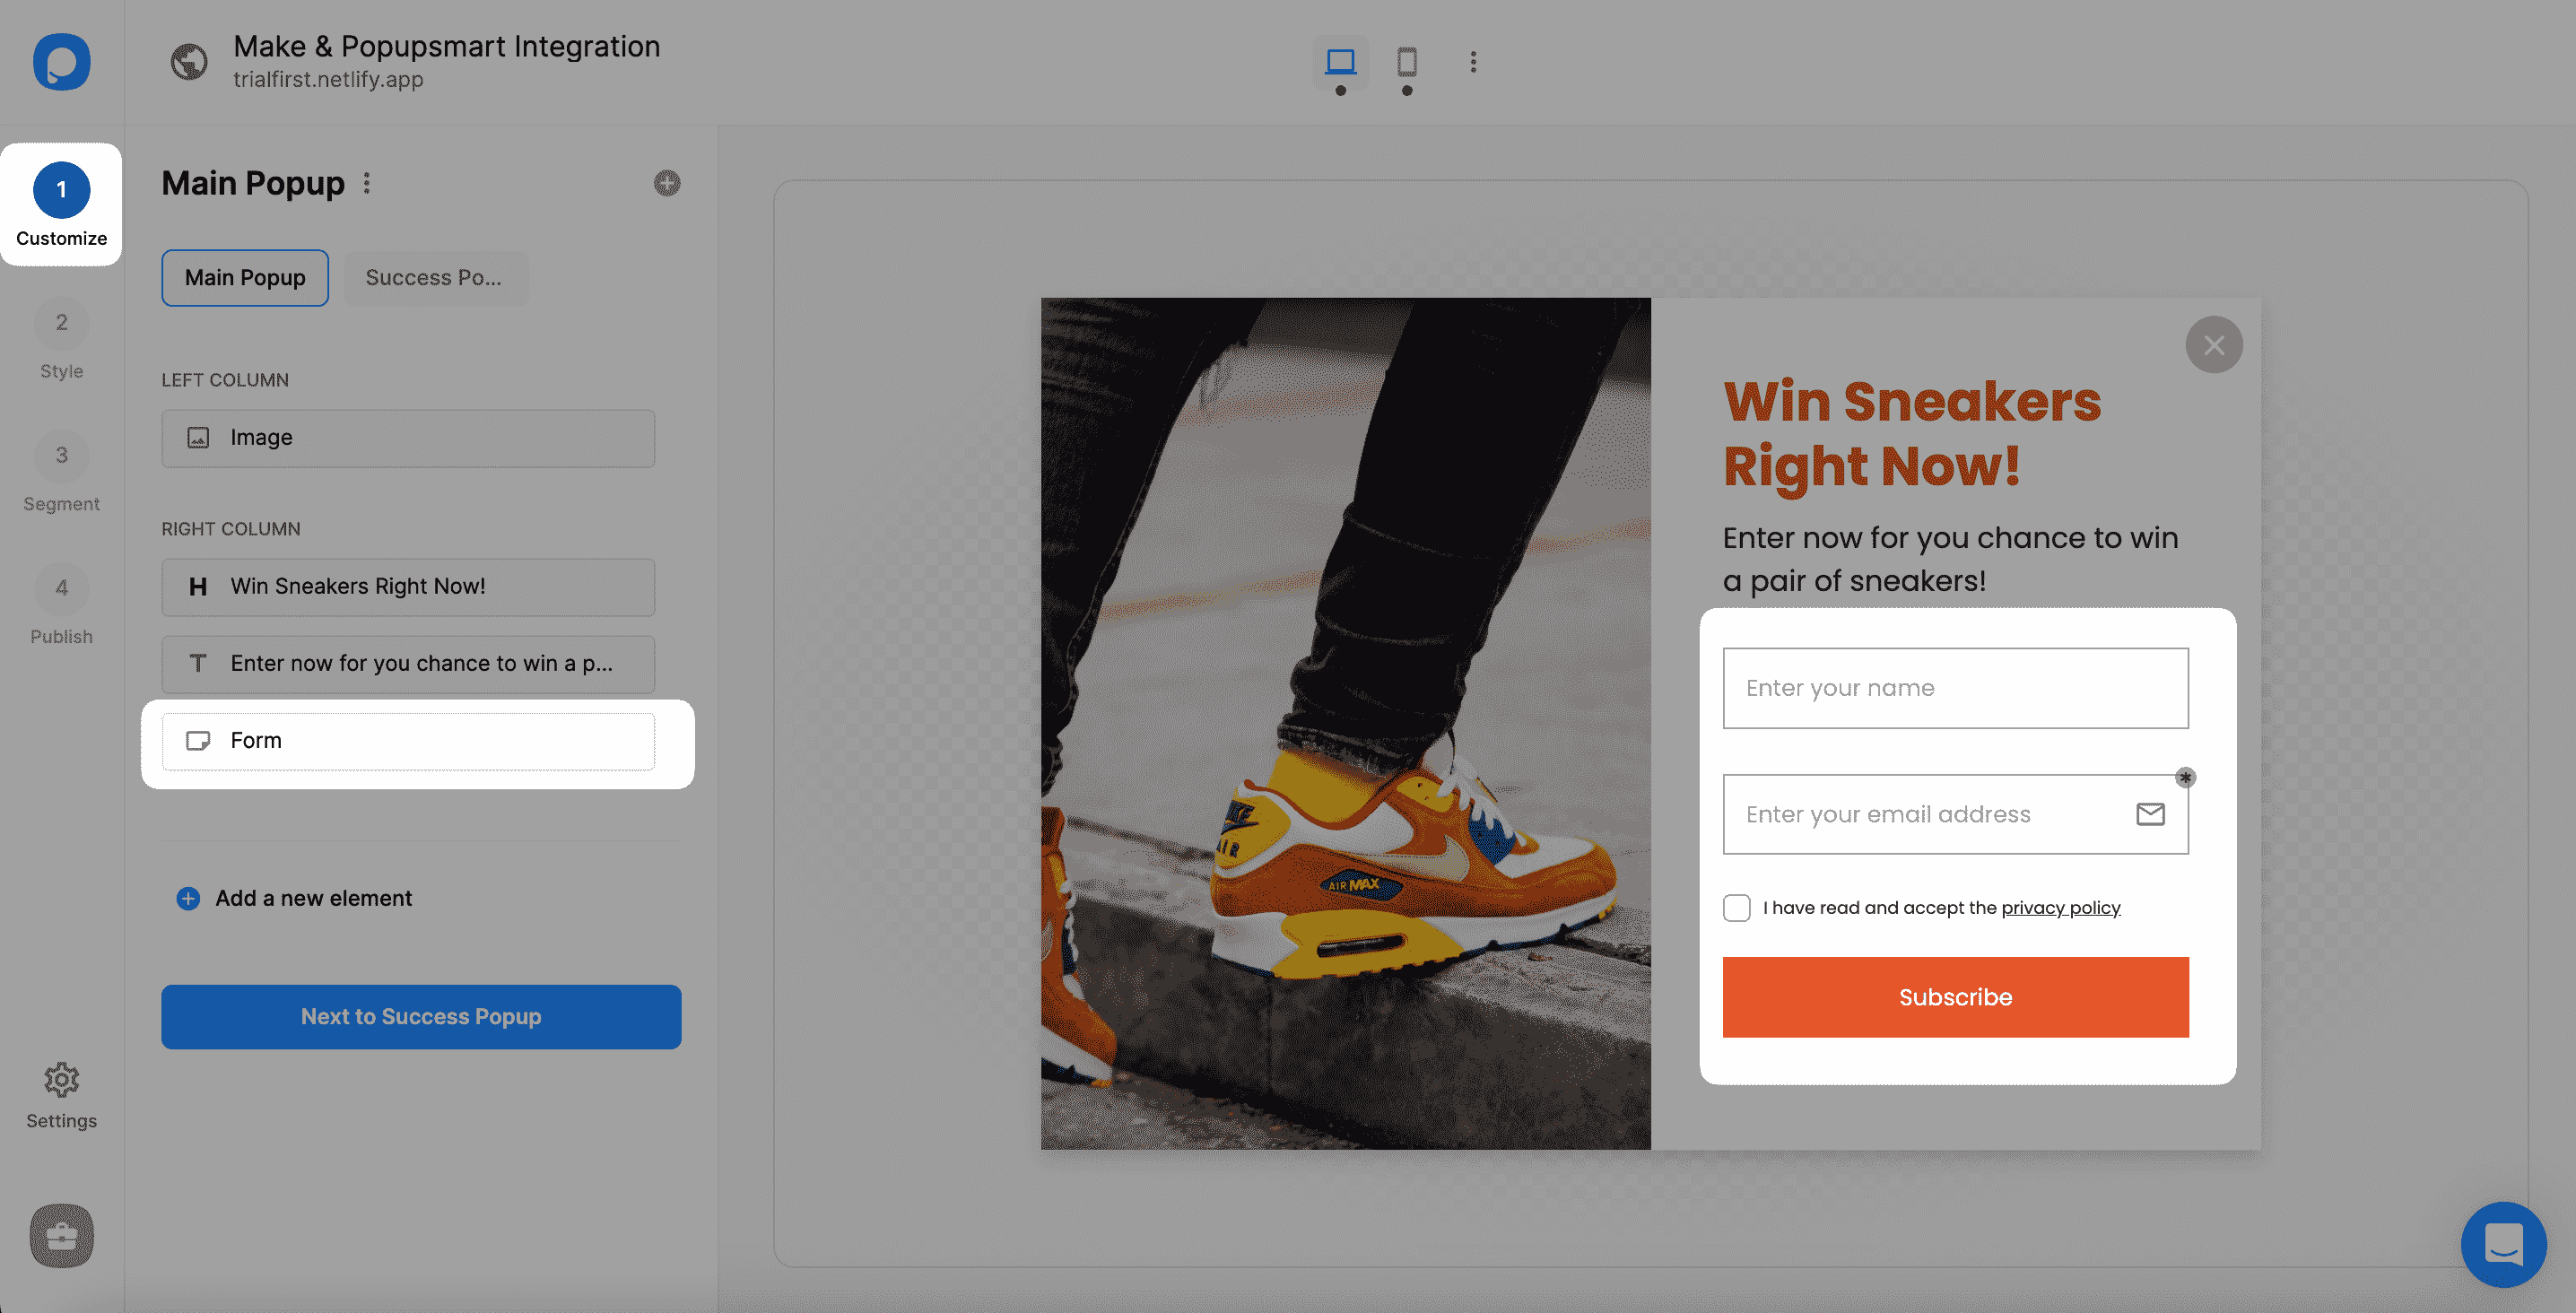Select the Main Popup tab
The width and height of the screenshot is (2576, 1313).
point(245,276)
